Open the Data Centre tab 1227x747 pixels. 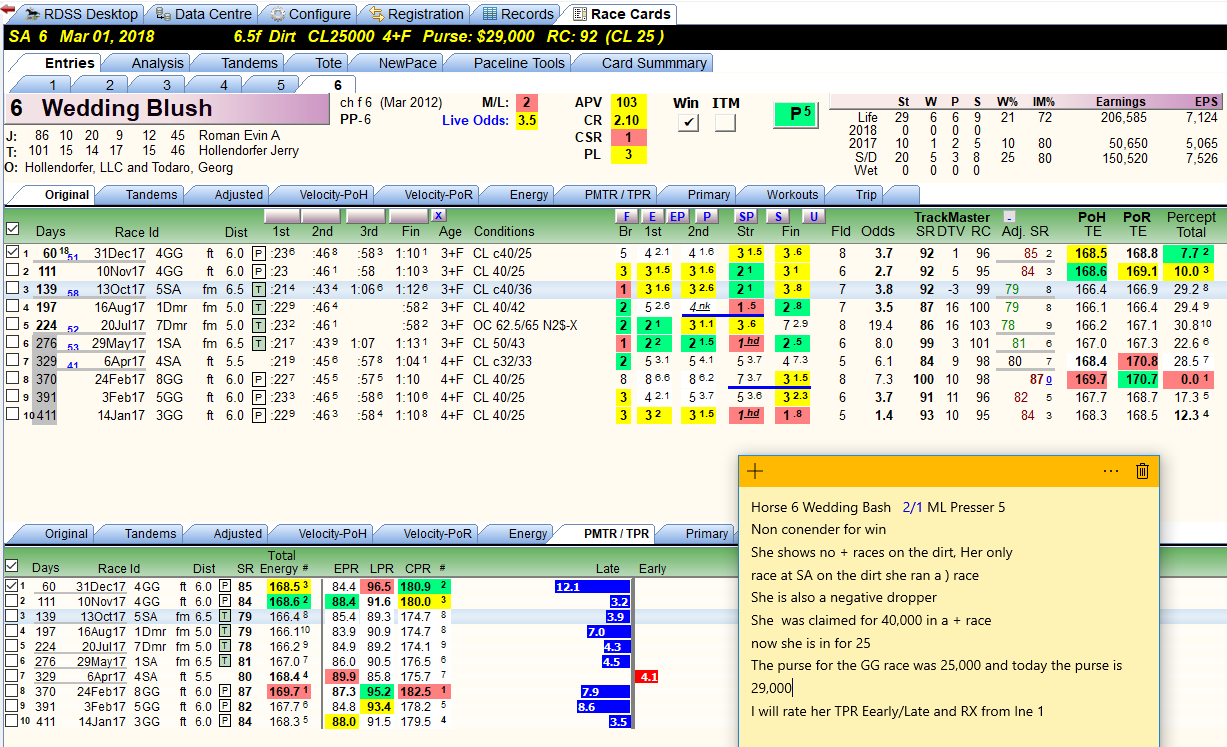tap(203, 14)
